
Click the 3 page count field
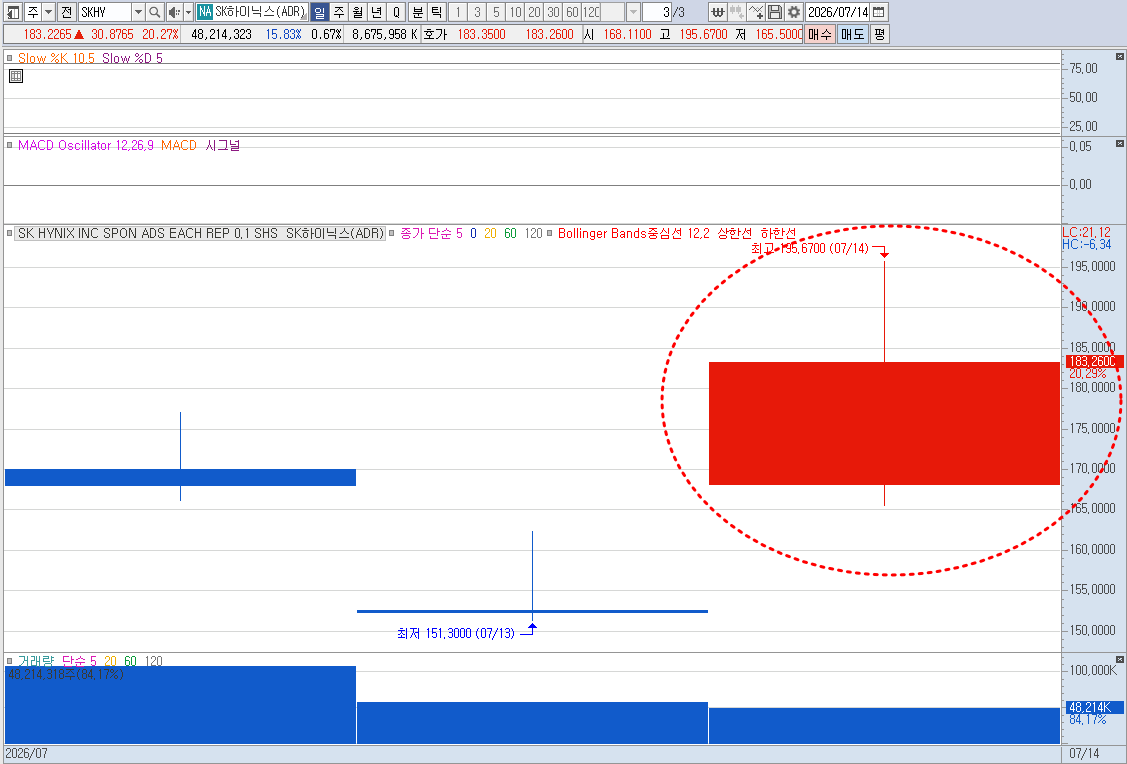pos(657,12)
